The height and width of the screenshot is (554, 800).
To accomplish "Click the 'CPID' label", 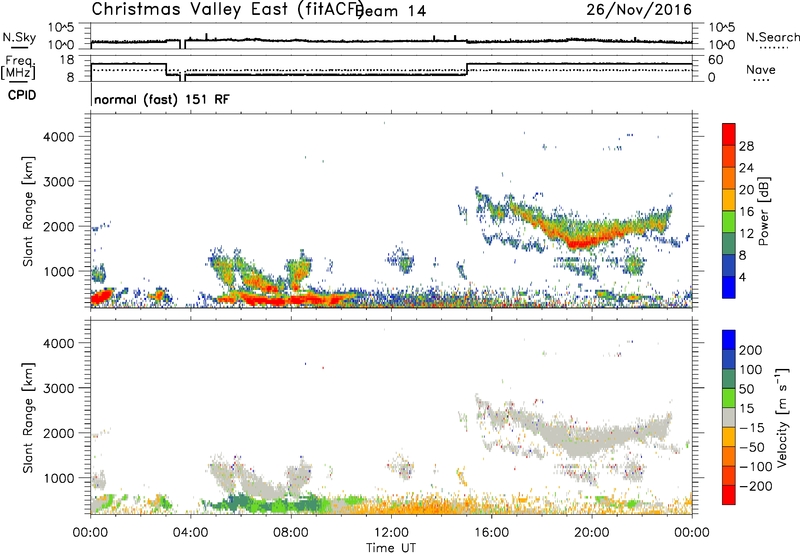I will [22, 95].
